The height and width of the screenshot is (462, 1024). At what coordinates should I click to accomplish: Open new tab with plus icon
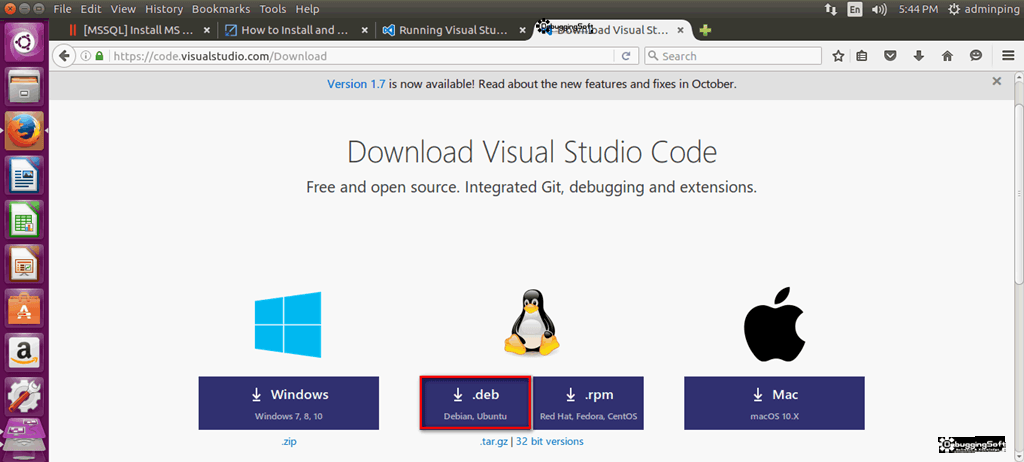705,30
